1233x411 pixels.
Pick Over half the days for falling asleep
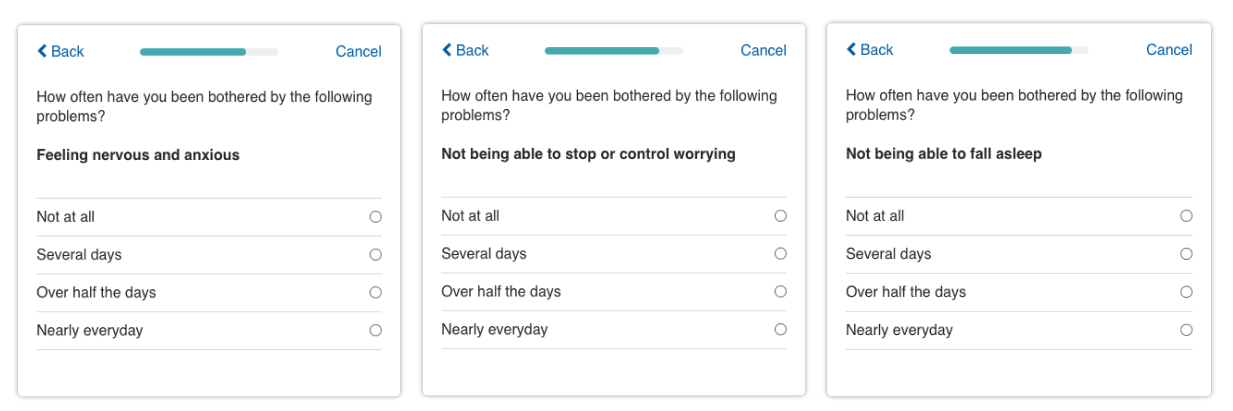click(1186, 292)
